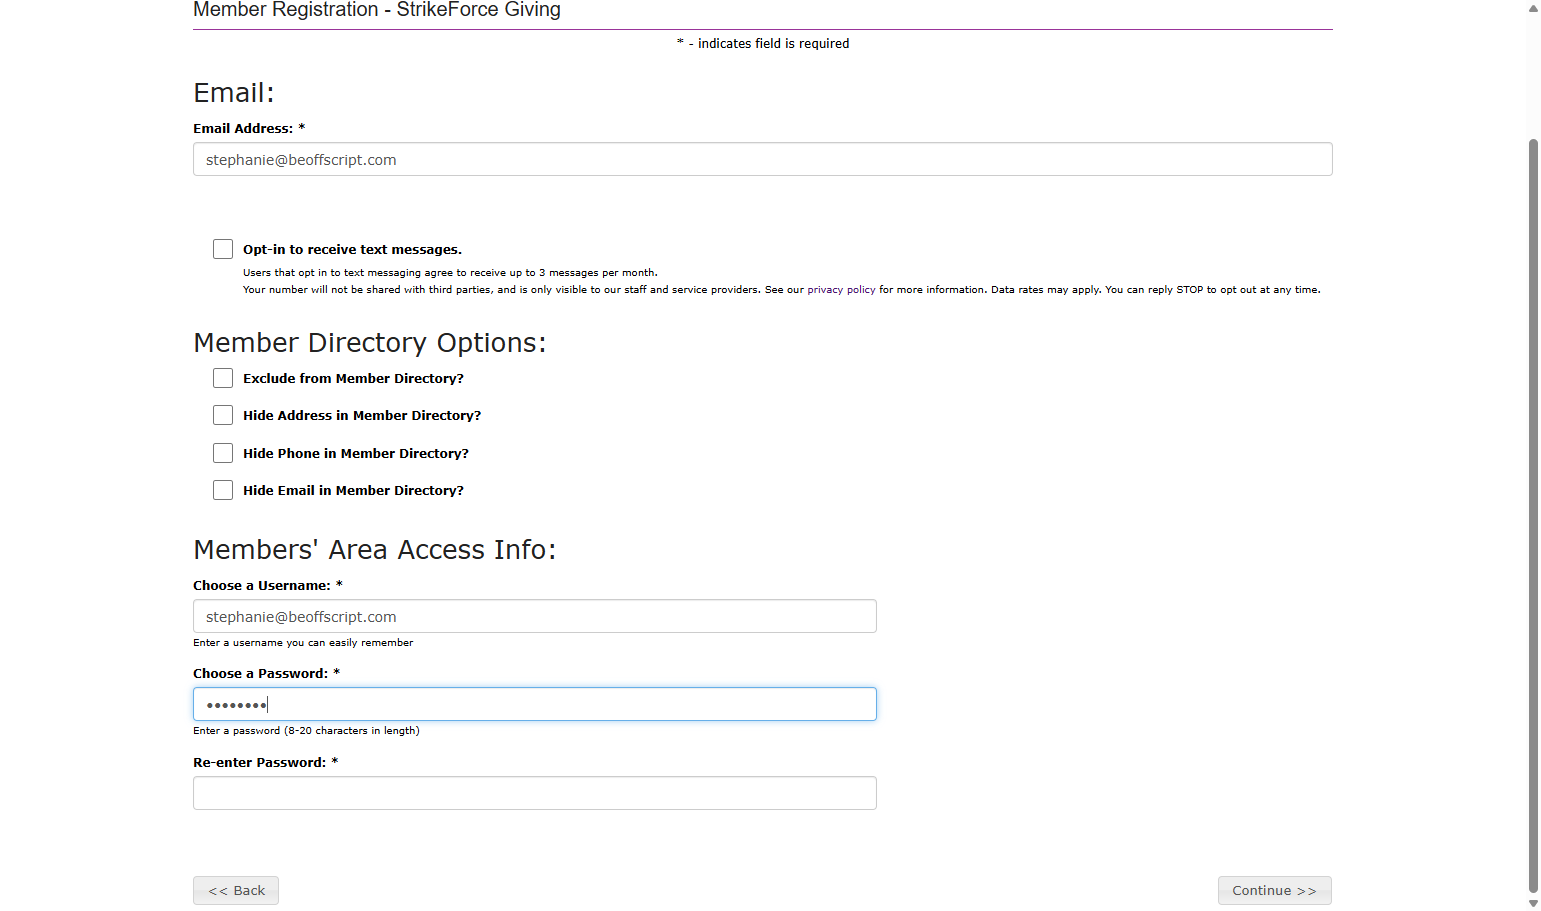This screenshot has height=911, width=1541.
Task: Click the 'Choose a Username:' label
Action: point(268,586)
